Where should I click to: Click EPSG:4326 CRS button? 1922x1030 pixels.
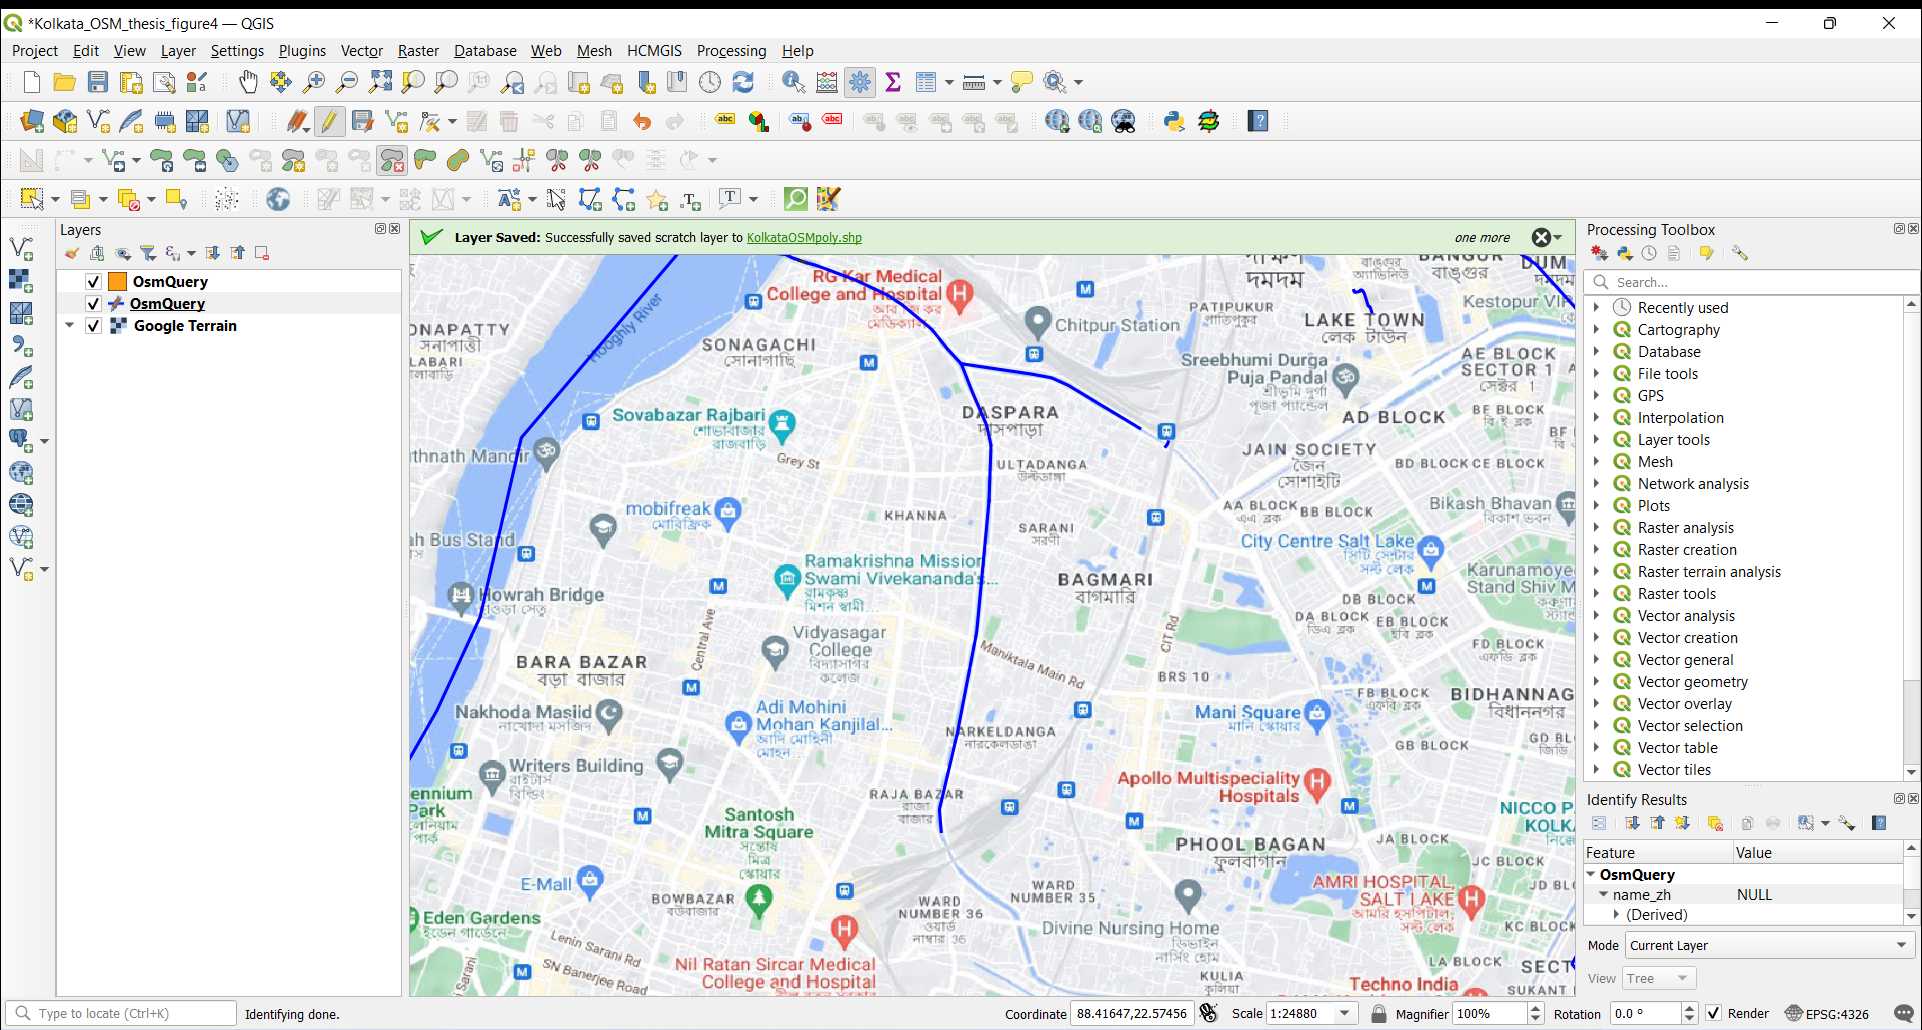(1827, 1013)
